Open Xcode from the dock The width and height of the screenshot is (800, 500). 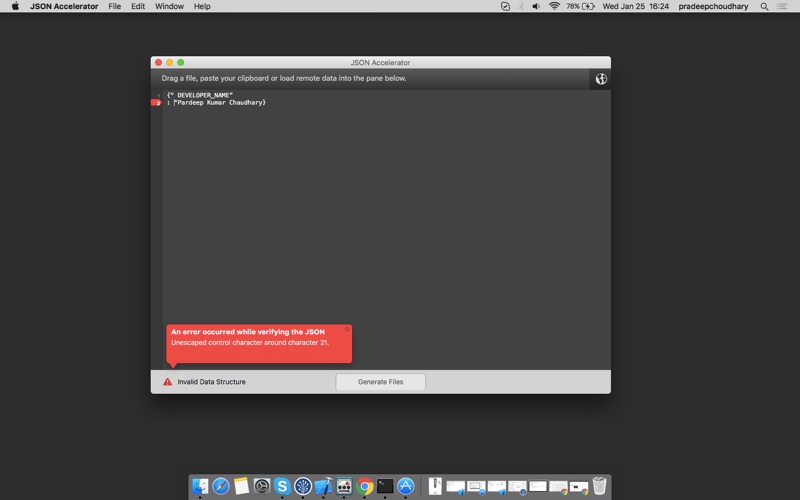323,486
